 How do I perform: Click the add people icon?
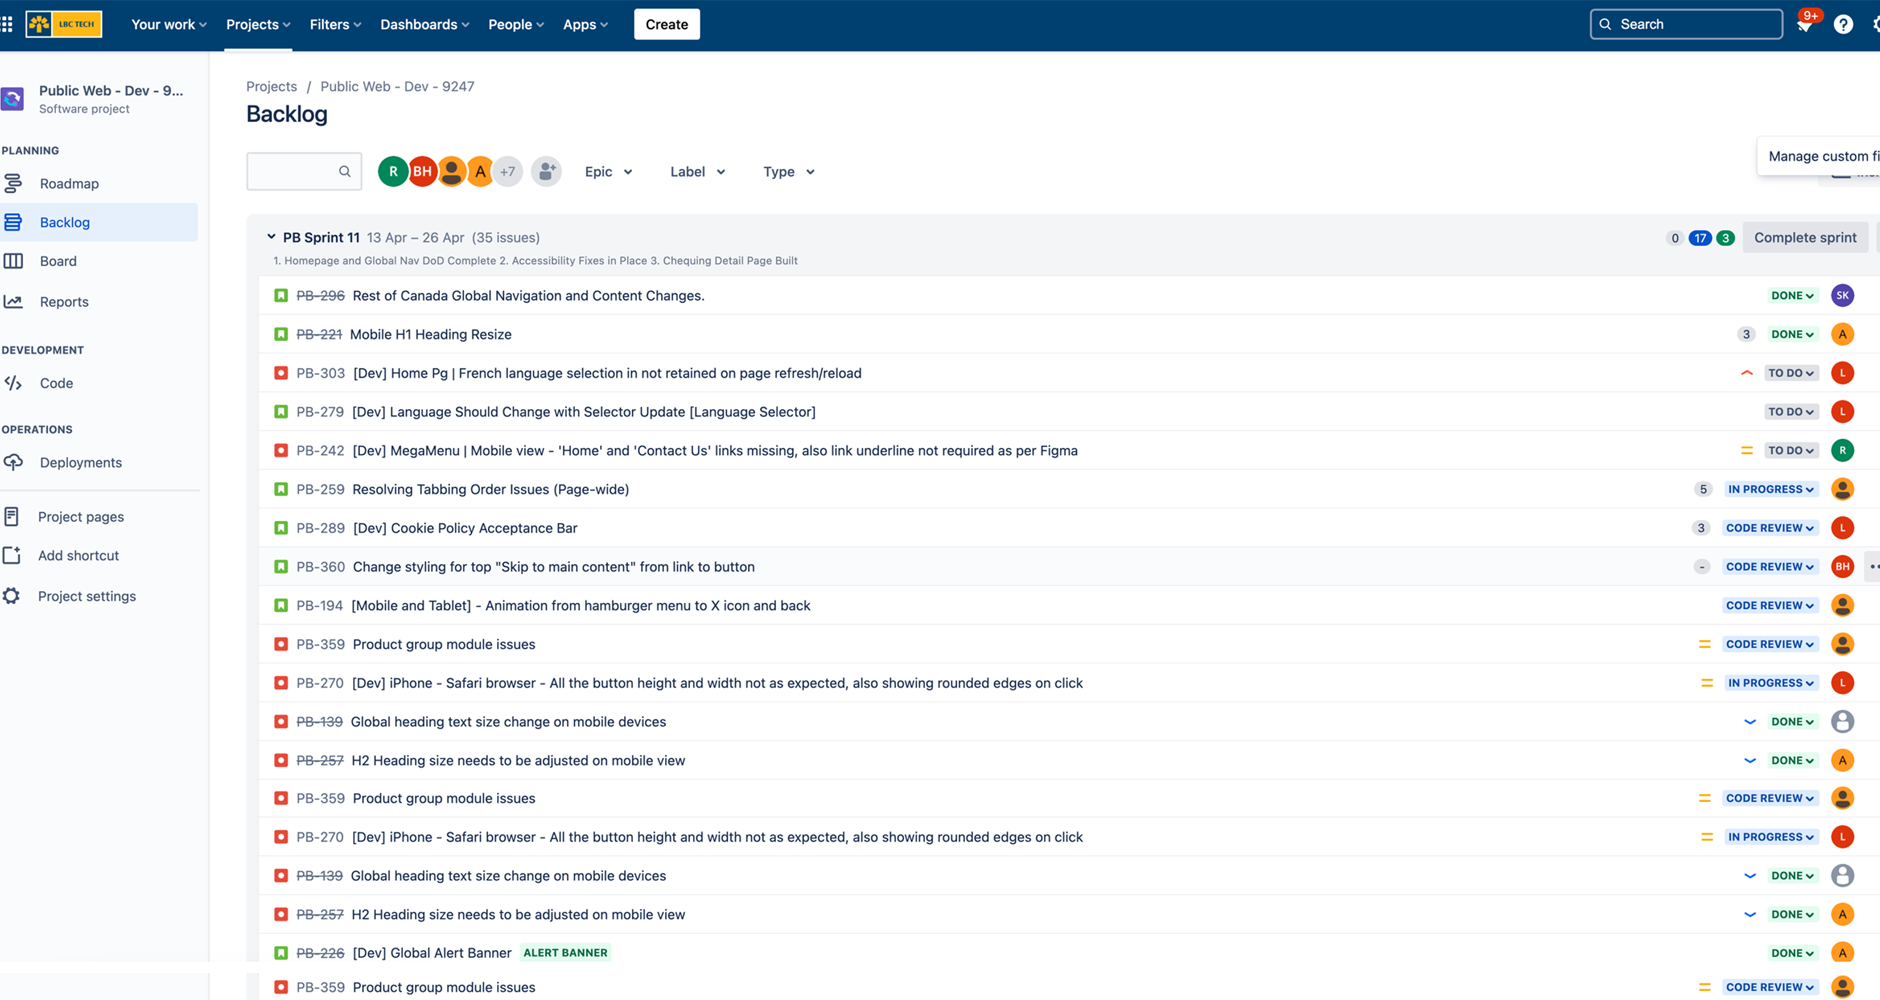pos(546,172)
